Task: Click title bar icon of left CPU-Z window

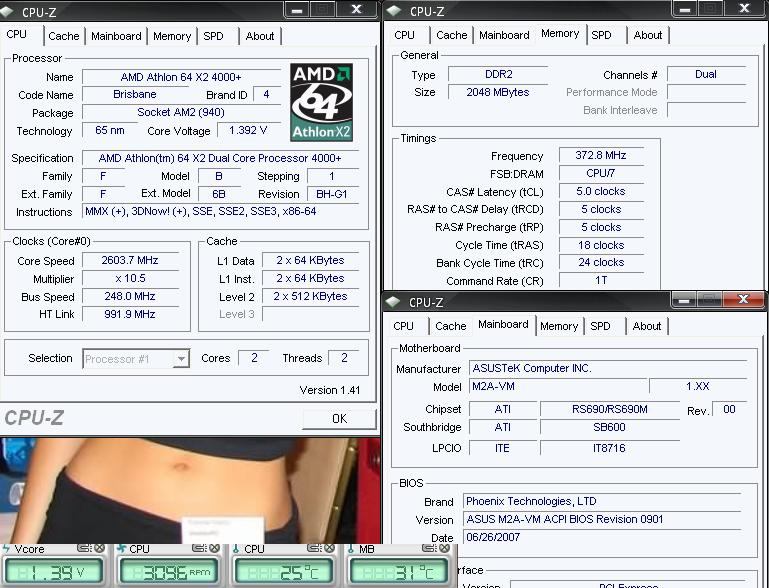Action: [8, 11]
